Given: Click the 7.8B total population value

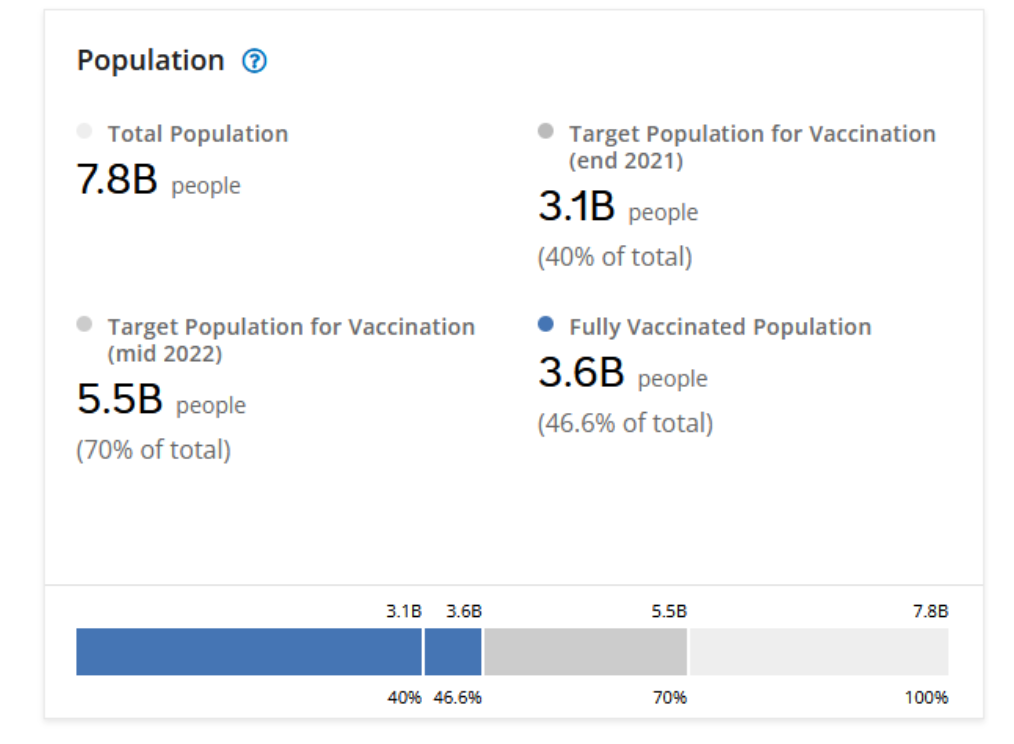Looking at the screenshot, I should [x=117, y=180].
